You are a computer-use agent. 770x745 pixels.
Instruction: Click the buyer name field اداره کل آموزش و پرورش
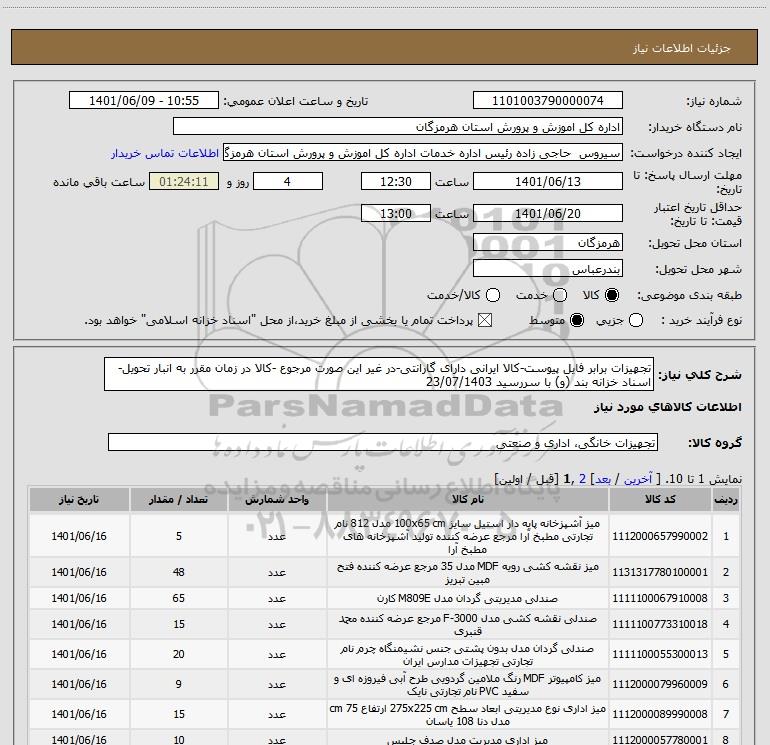398,126
